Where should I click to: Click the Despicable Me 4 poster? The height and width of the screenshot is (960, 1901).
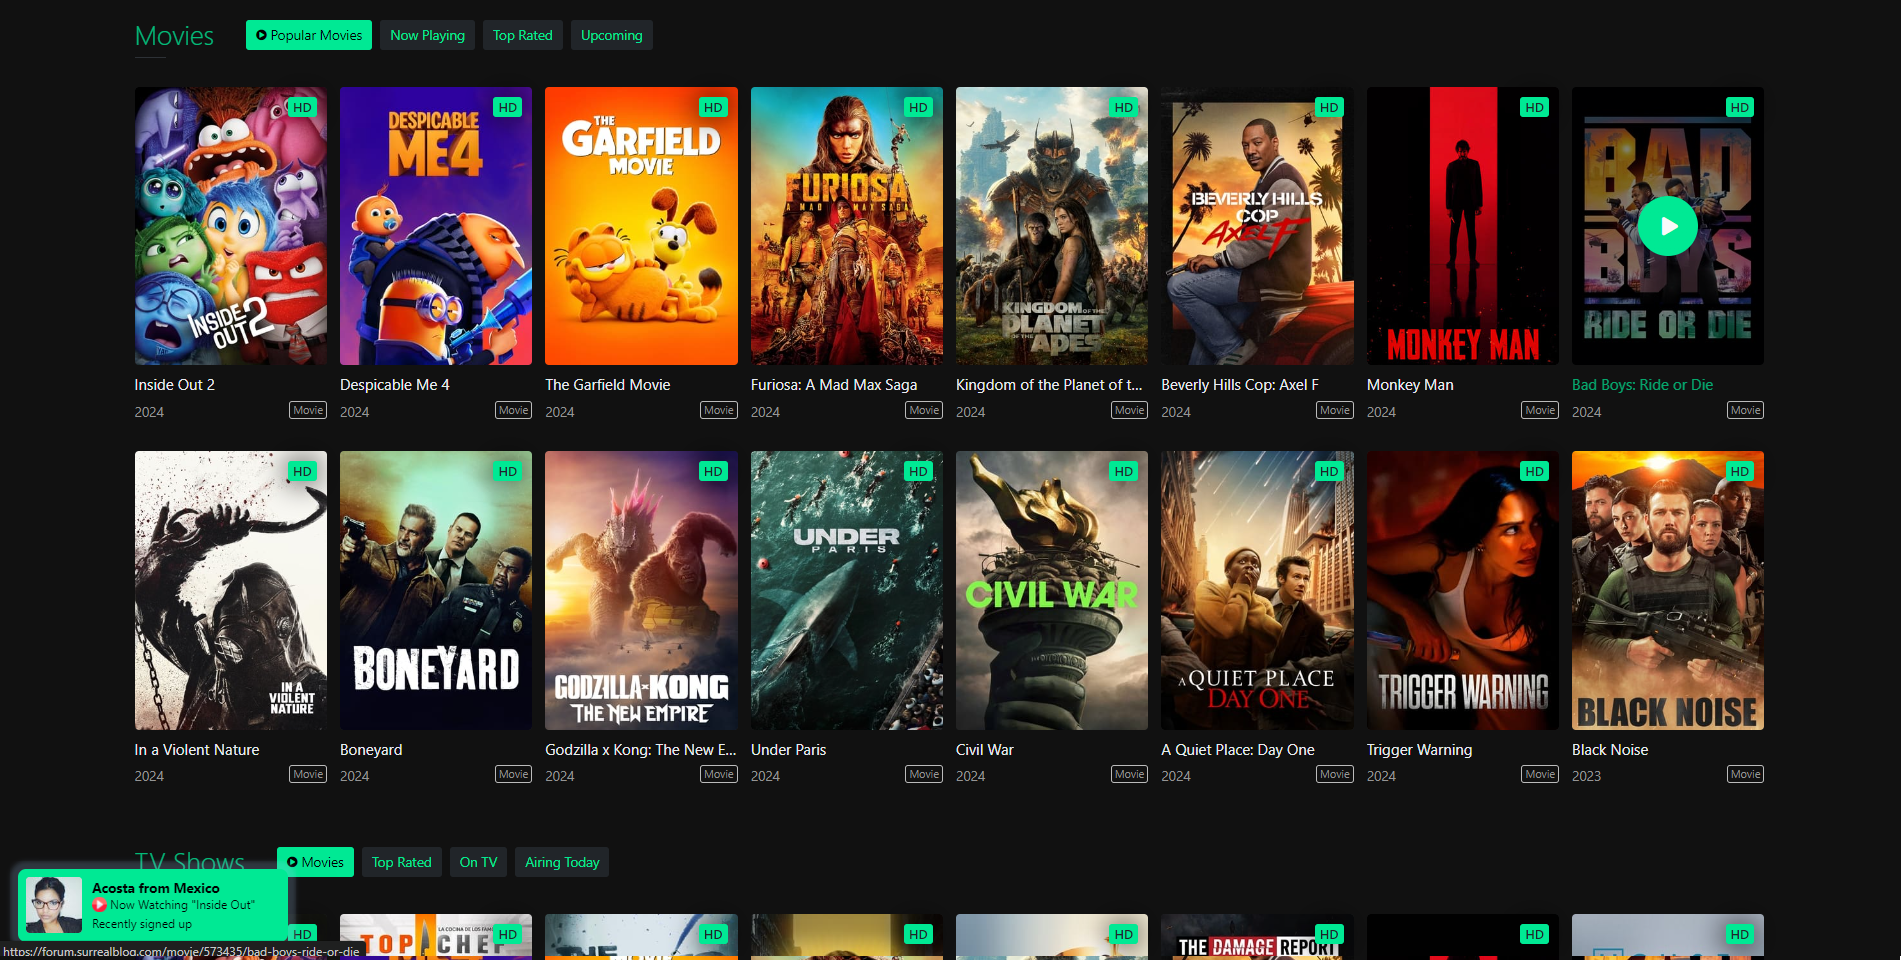click(x=435, y=226)
